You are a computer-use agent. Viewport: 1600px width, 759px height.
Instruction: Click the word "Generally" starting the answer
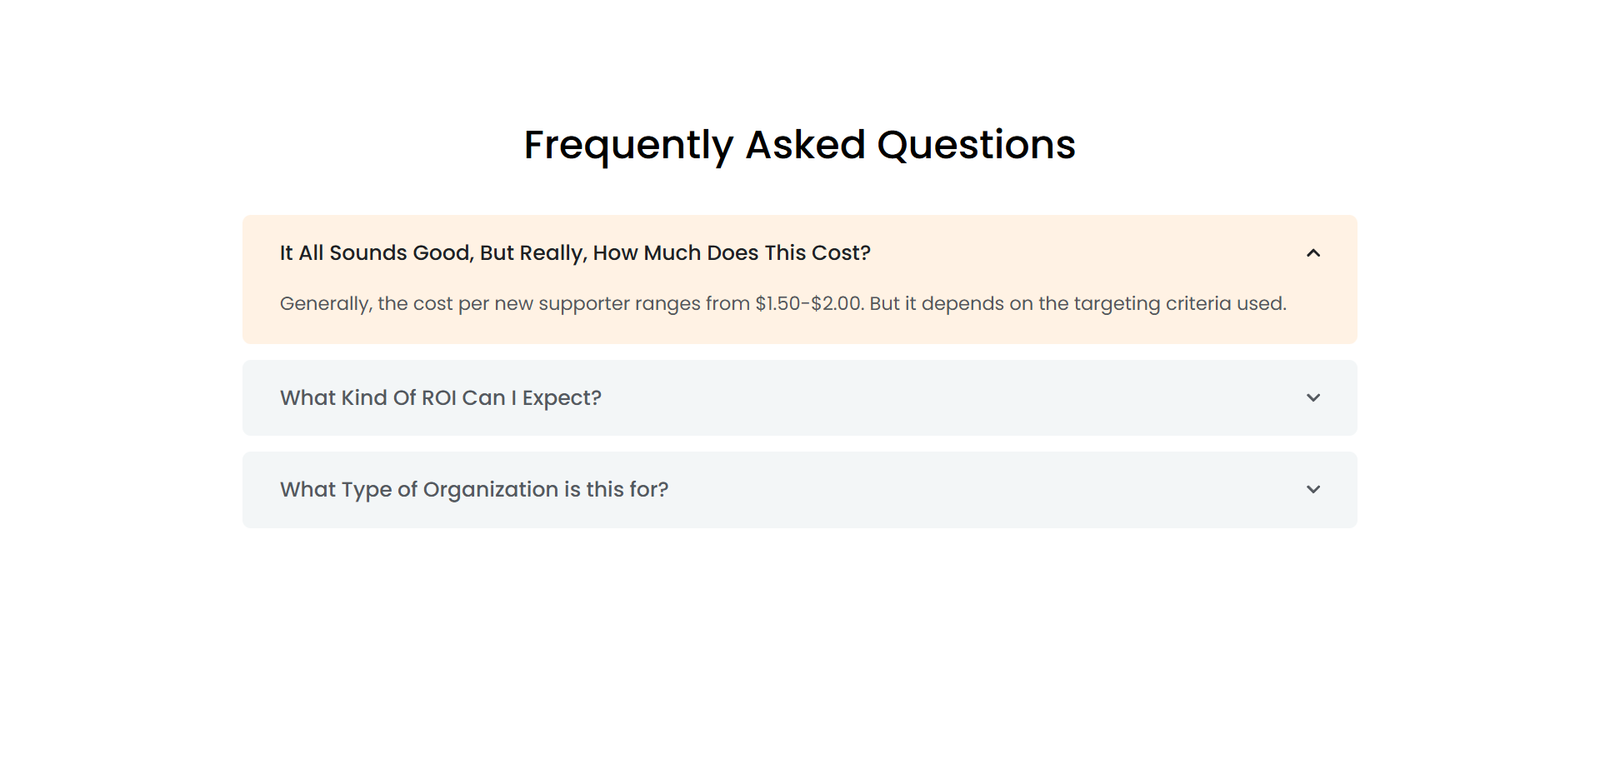(325, 304)
